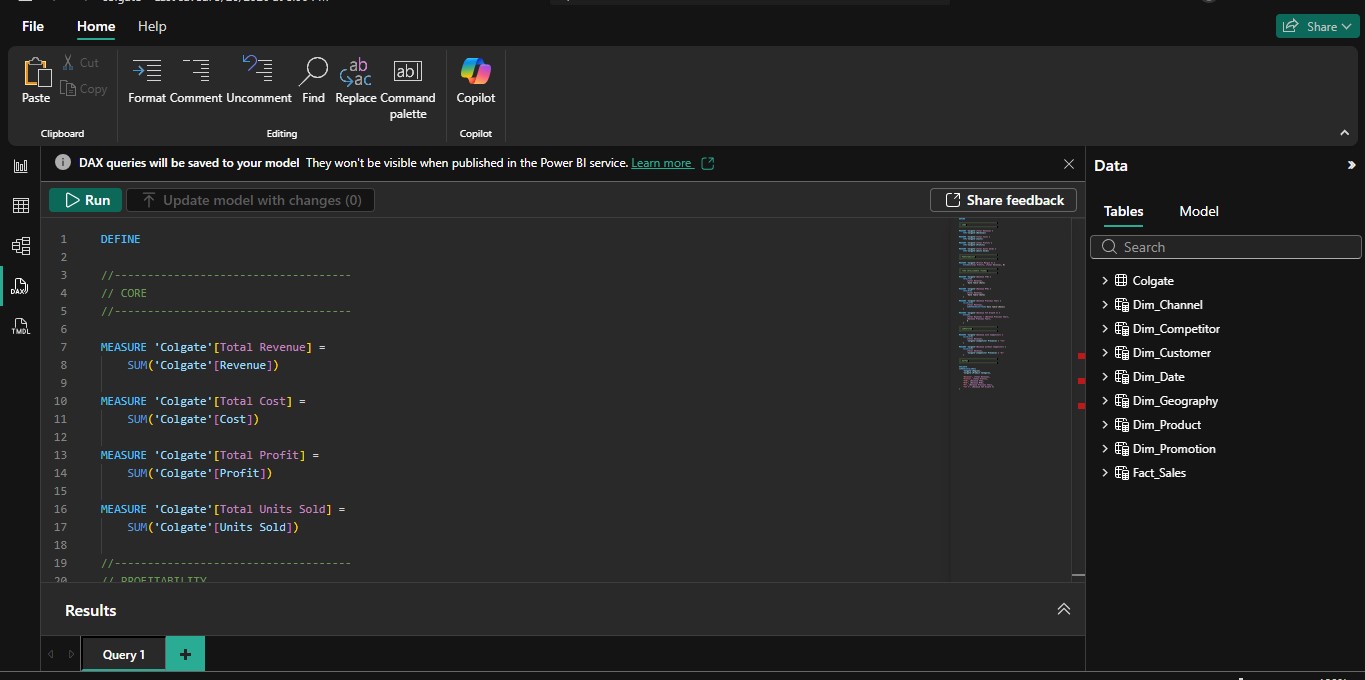This screenshot has height=680, width=1365.
Task: Expand the Results pane chevron
Action: tap(1063, 609)
